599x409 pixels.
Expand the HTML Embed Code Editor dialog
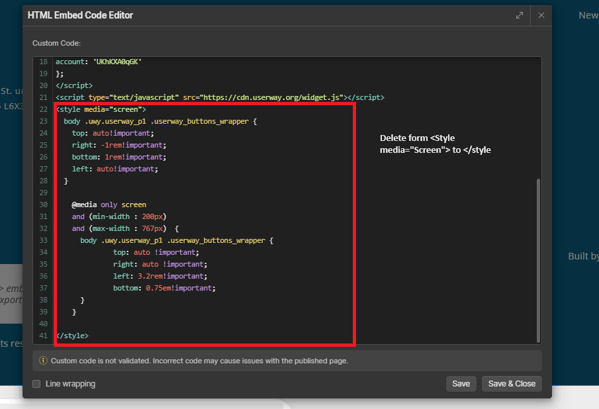(519, 16)
